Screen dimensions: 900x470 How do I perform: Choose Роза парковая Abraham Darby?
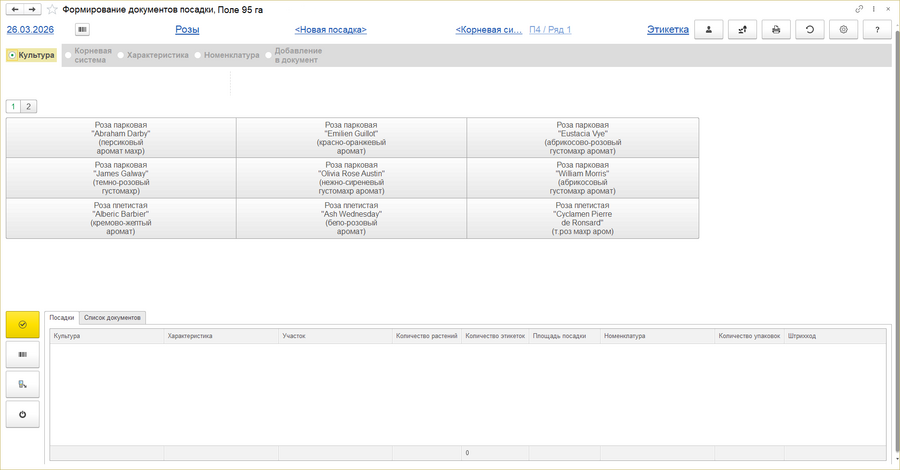point(121,138)
